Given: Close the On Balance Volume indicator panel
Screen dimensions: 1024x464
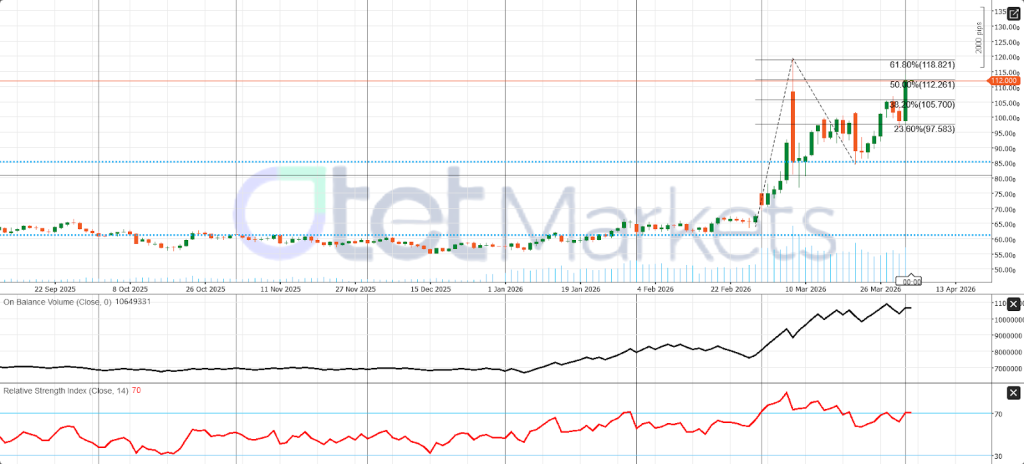Looking at the screenshot, I should click(1013, 303).
